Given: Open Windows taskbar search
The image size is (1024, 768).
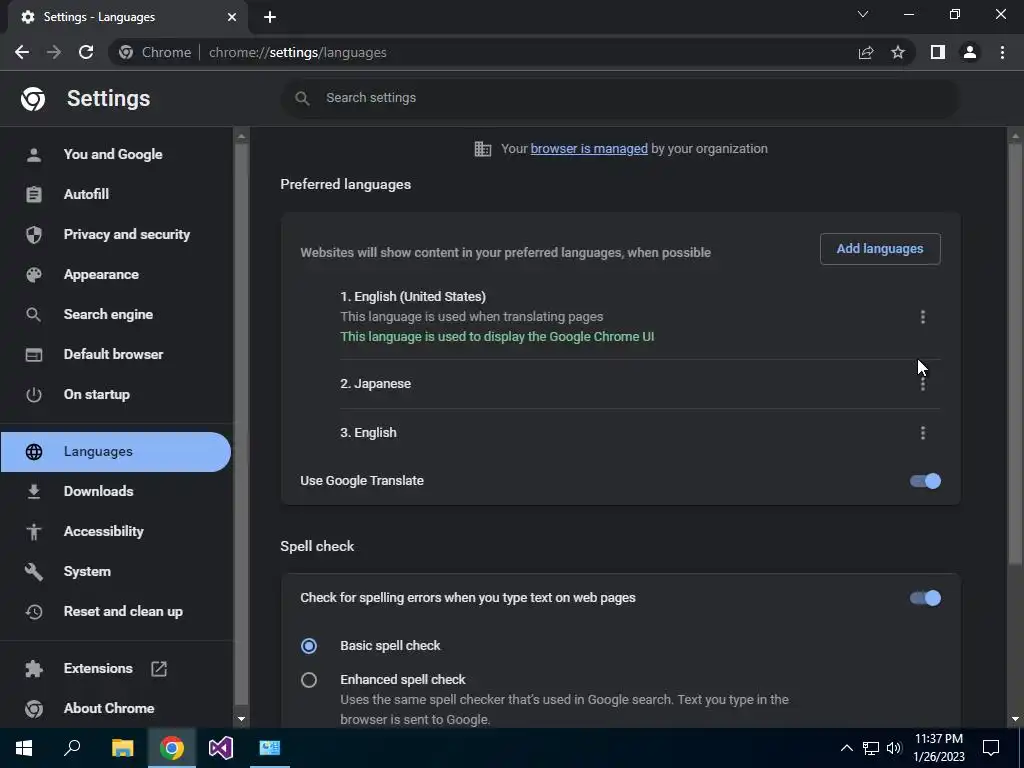Looking at the screenshot, I should pyautogui.click(x=72, y=748).
